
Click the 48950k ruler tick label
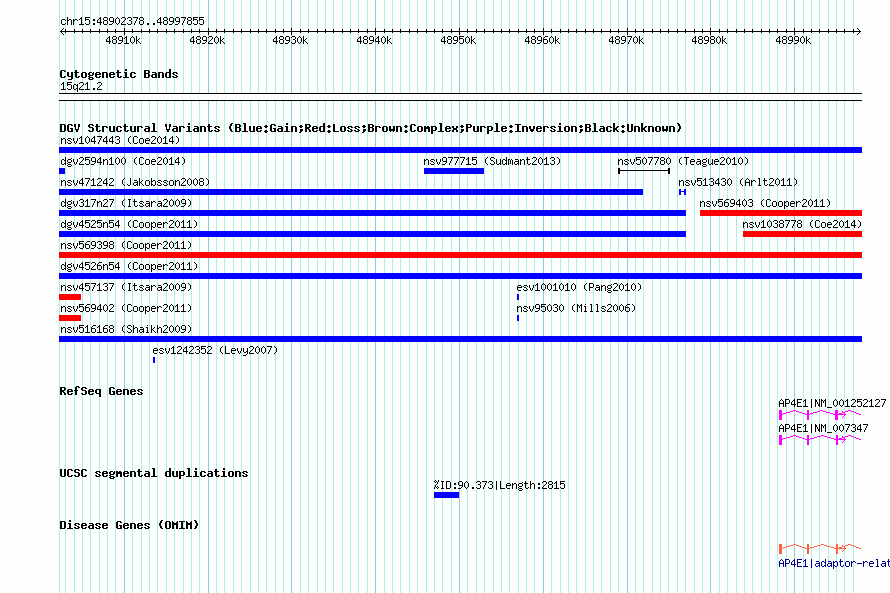coord(458,40)
